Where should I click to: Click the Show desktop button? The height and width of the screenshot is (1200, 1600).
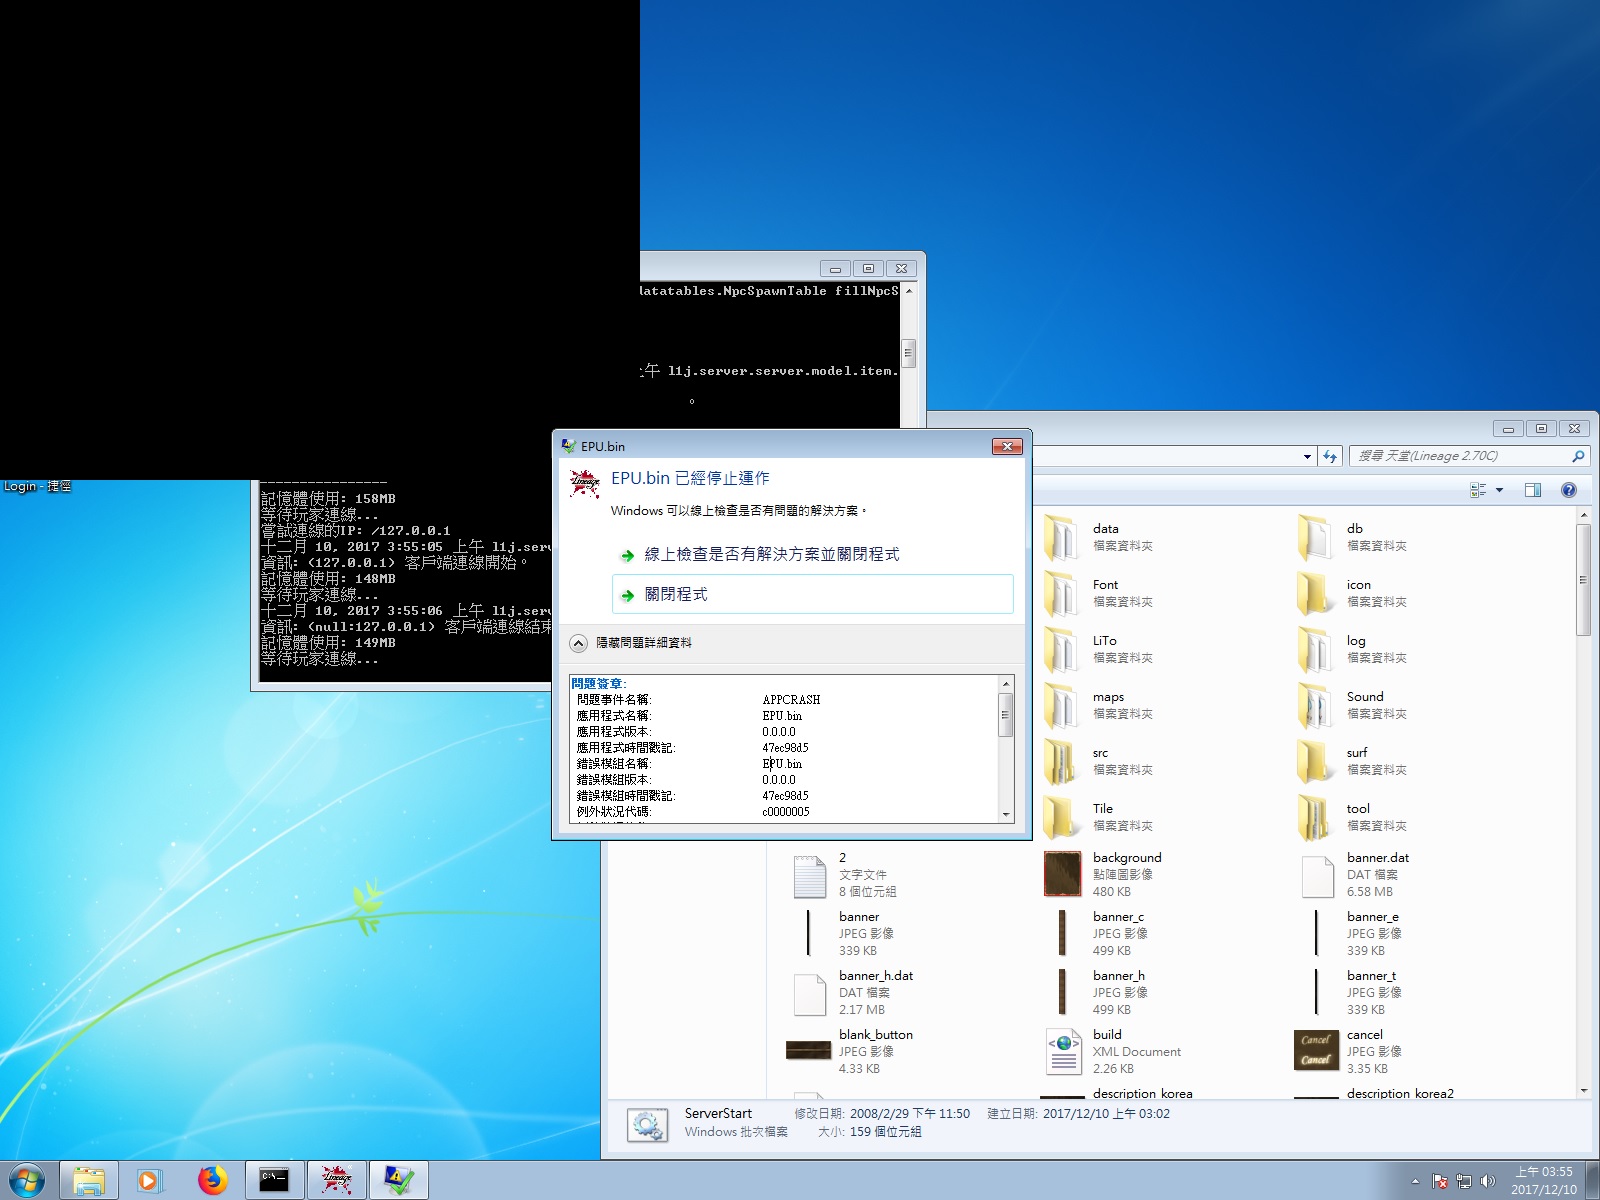click(x=1592, y=1181)
